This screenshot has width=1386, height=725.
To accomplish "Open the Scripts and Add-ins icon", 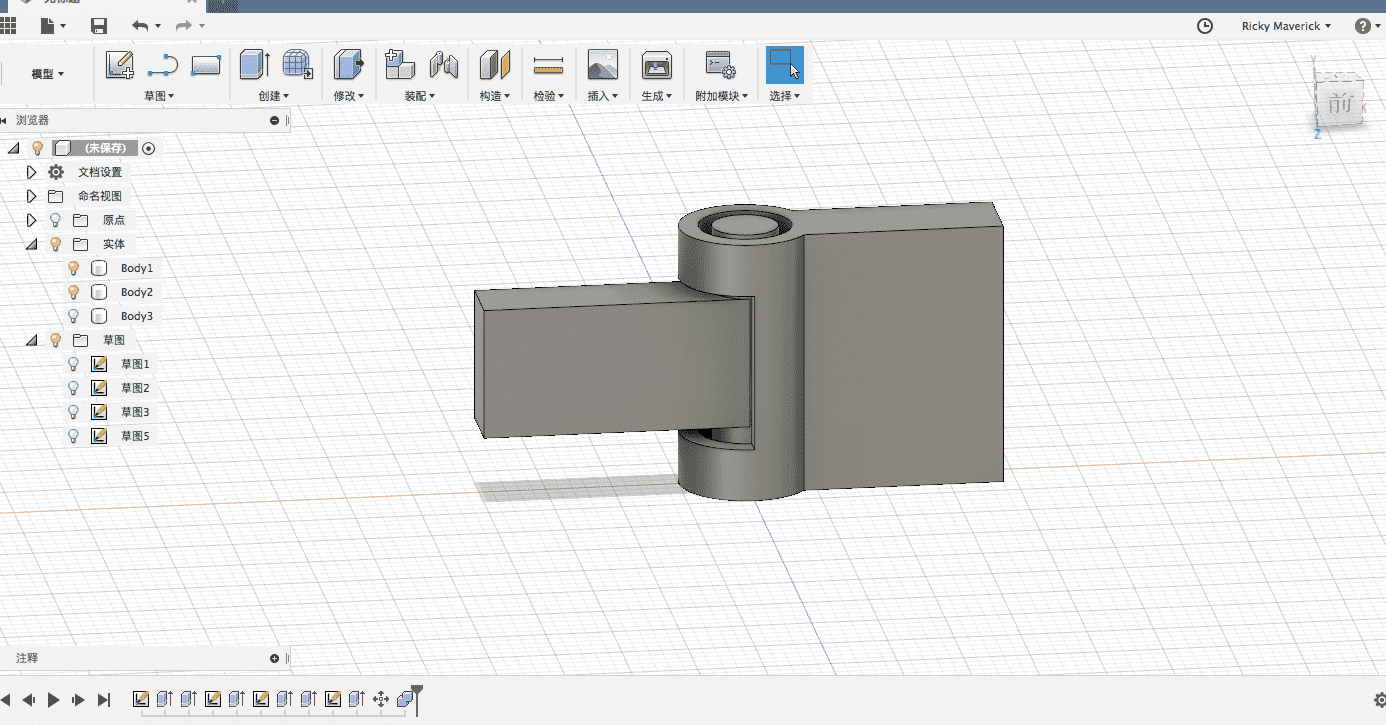I will point(720,65).
